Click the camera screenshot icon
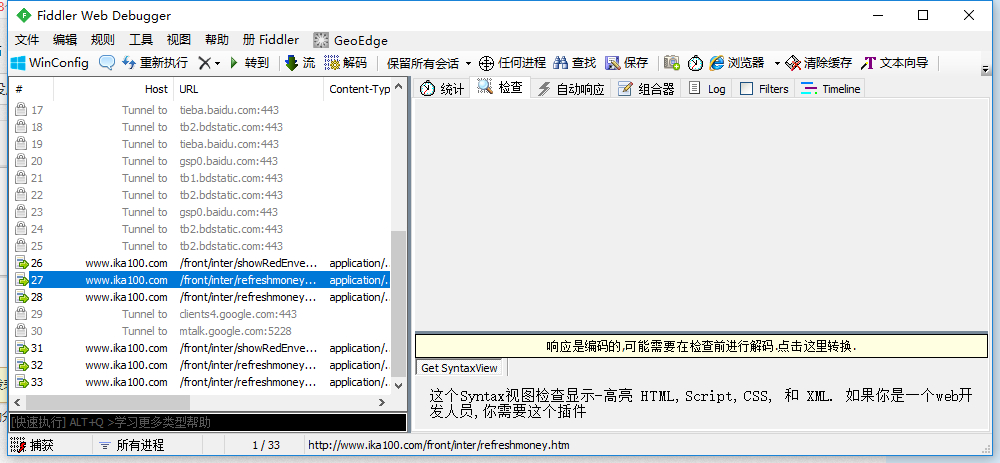This screenshot has height=463, width=1000. 672,62
